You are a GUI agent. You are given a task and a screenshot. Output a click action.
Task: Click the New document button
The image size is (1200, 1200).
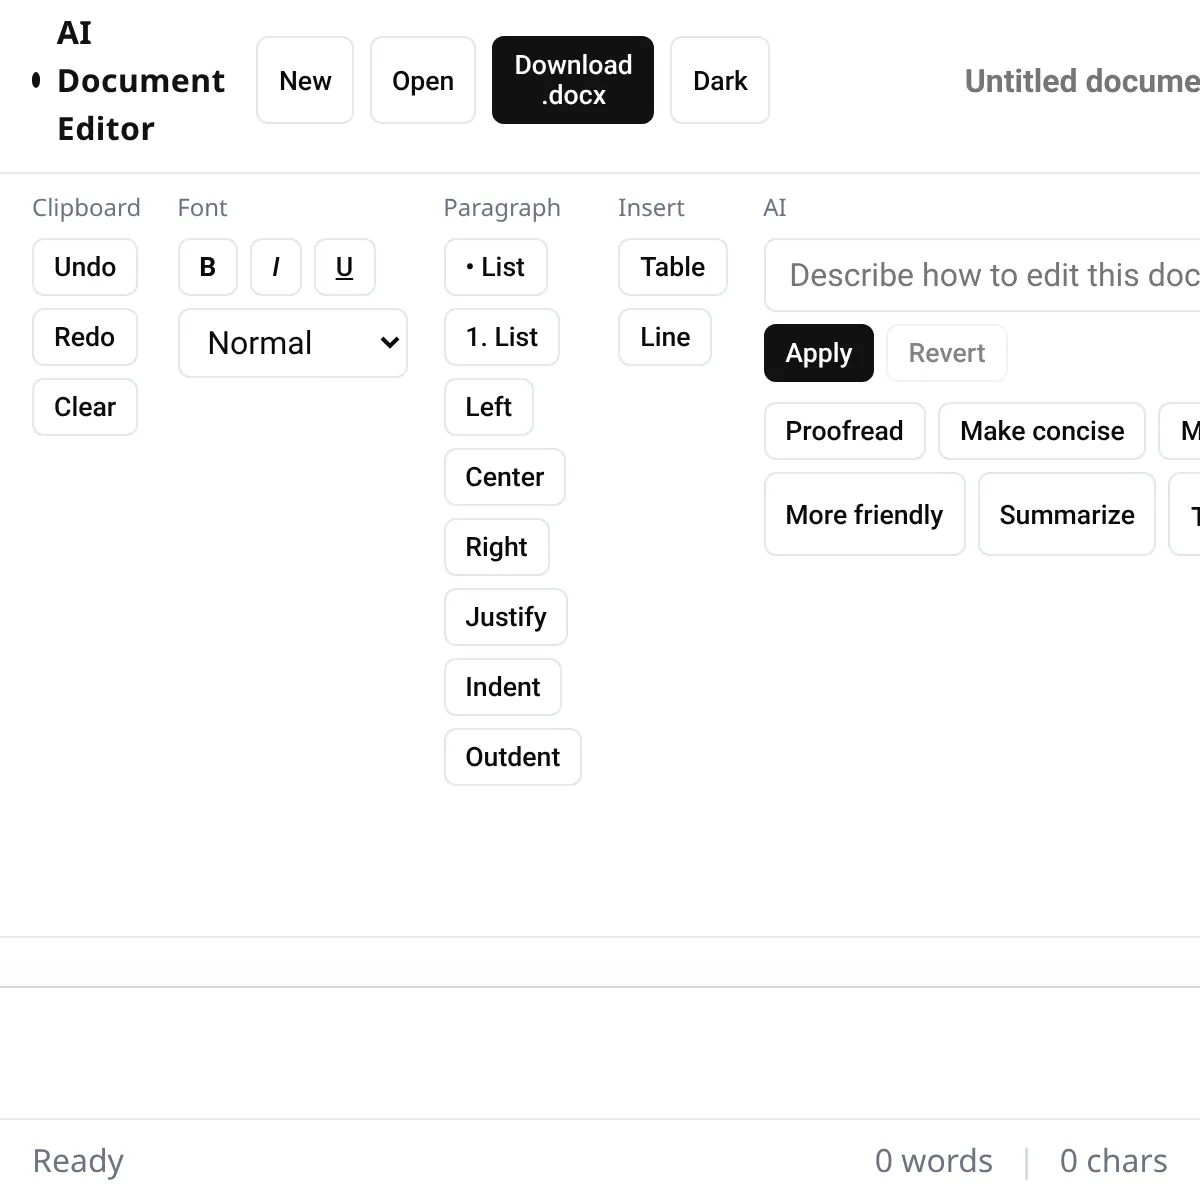[x=305, y=80]
